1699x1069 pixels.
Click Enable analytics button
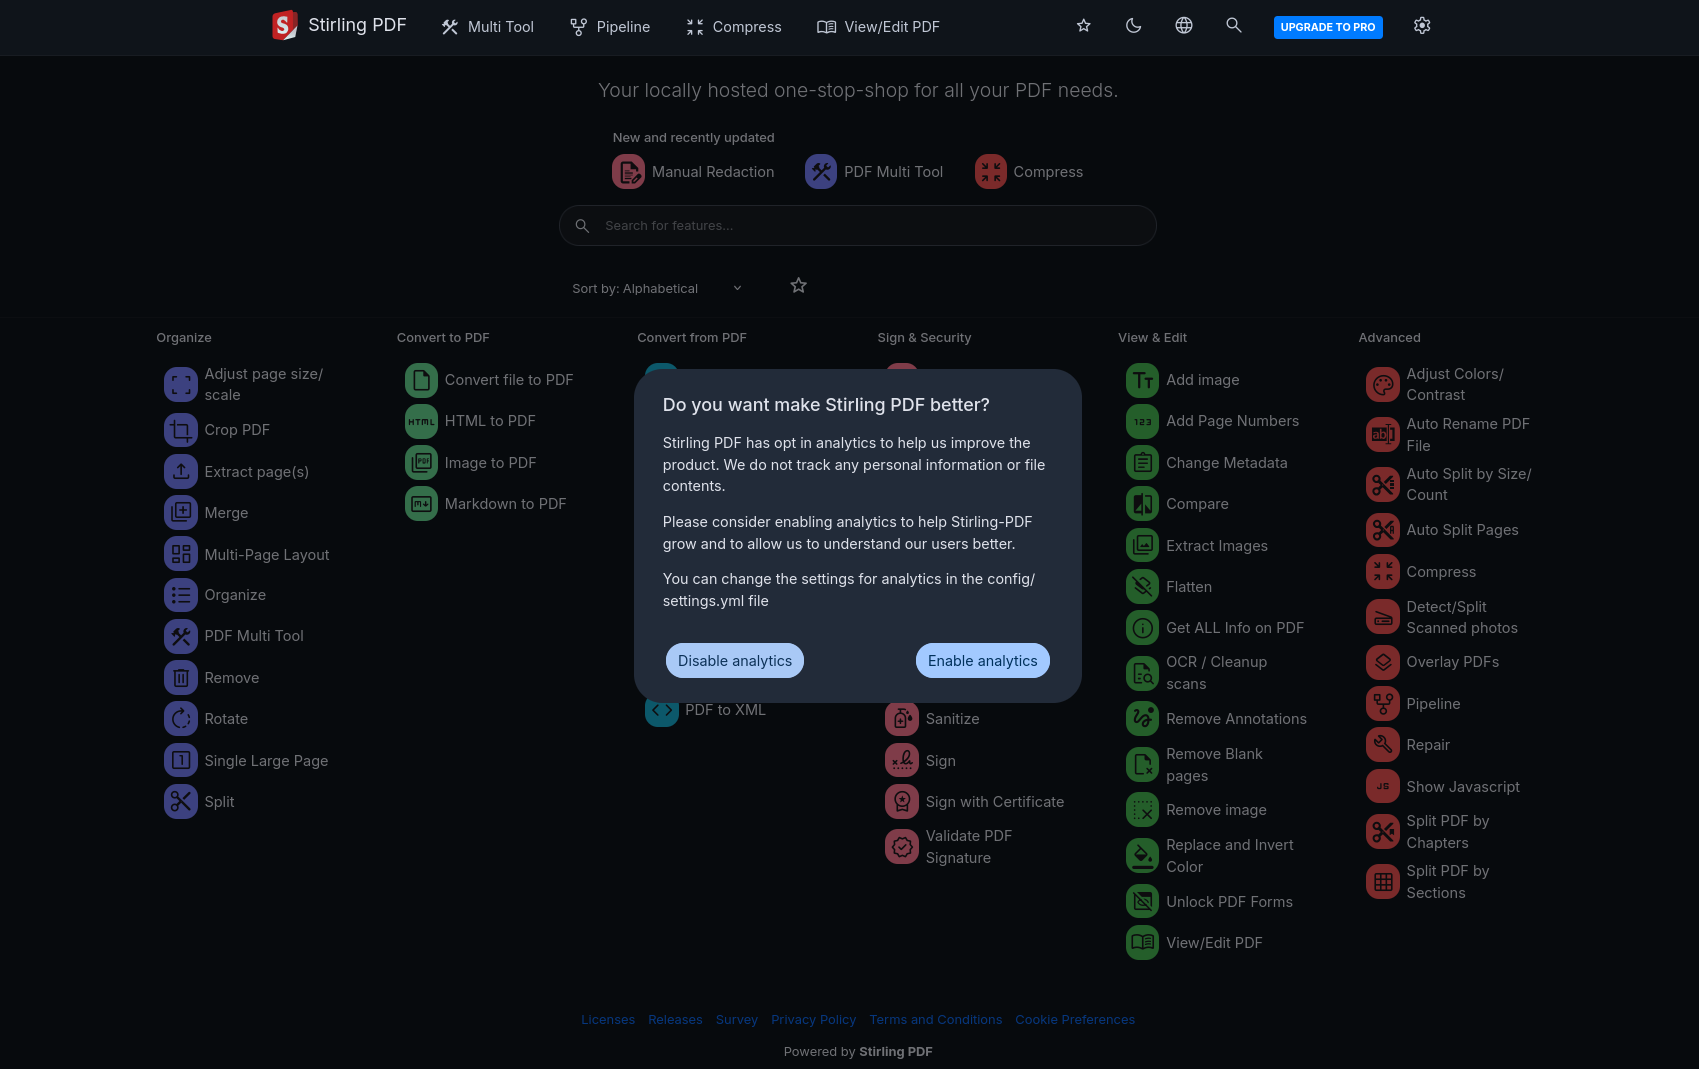[x=983, y=661]
